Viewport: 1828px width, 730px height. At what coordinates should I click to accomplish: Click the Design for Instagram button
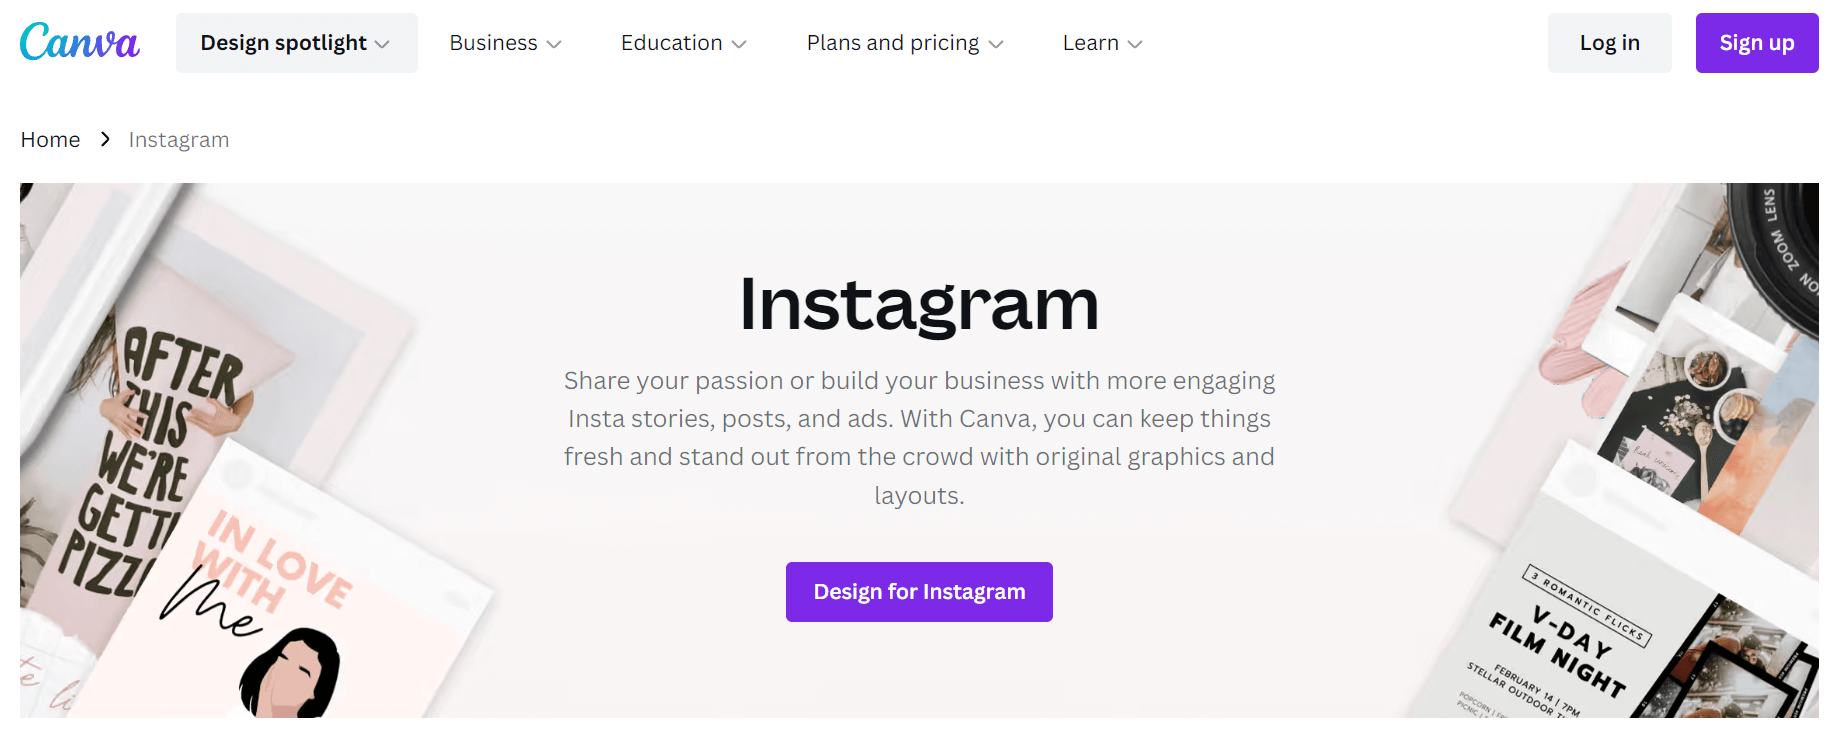(919, 592)
